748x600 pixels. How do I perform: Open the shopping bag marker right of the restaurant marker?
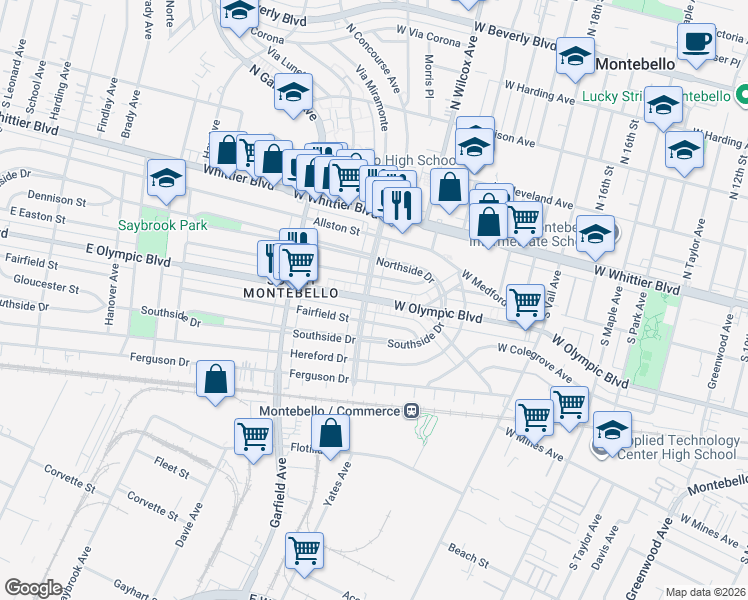tap(449, 189)
